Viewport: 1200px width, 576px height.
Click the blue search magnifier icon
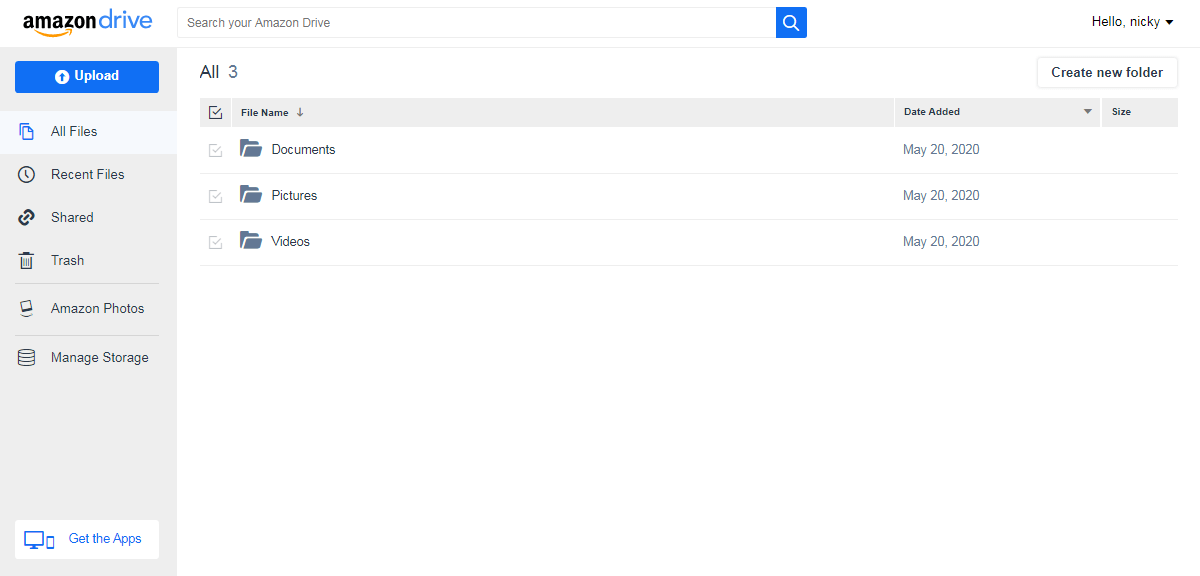pos(791,21)
